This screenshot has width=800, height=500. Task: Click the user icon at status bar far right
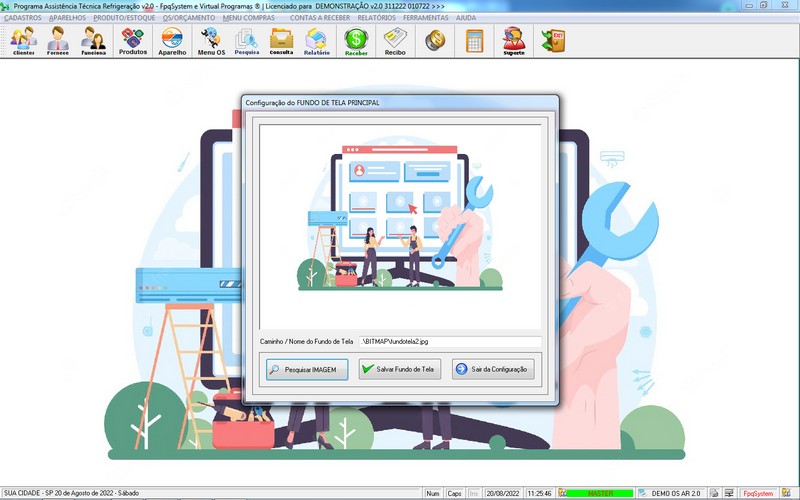786,493
